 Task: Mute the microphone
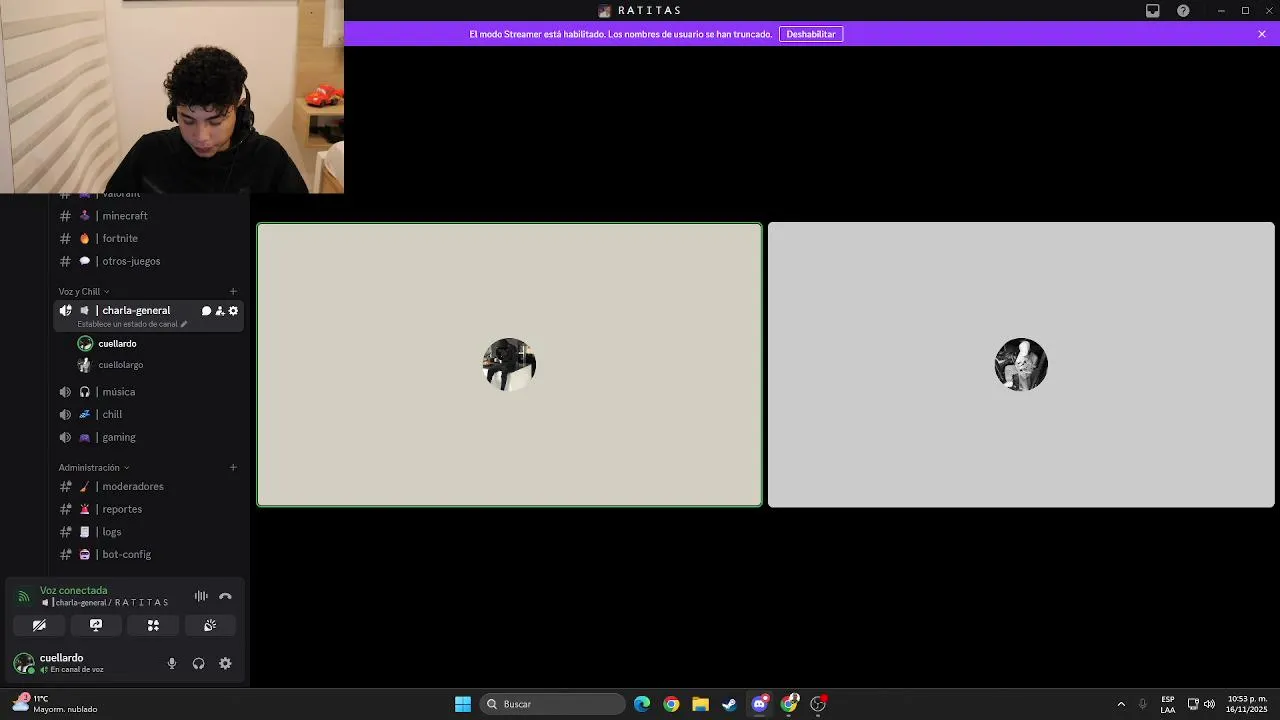point(172,663)
